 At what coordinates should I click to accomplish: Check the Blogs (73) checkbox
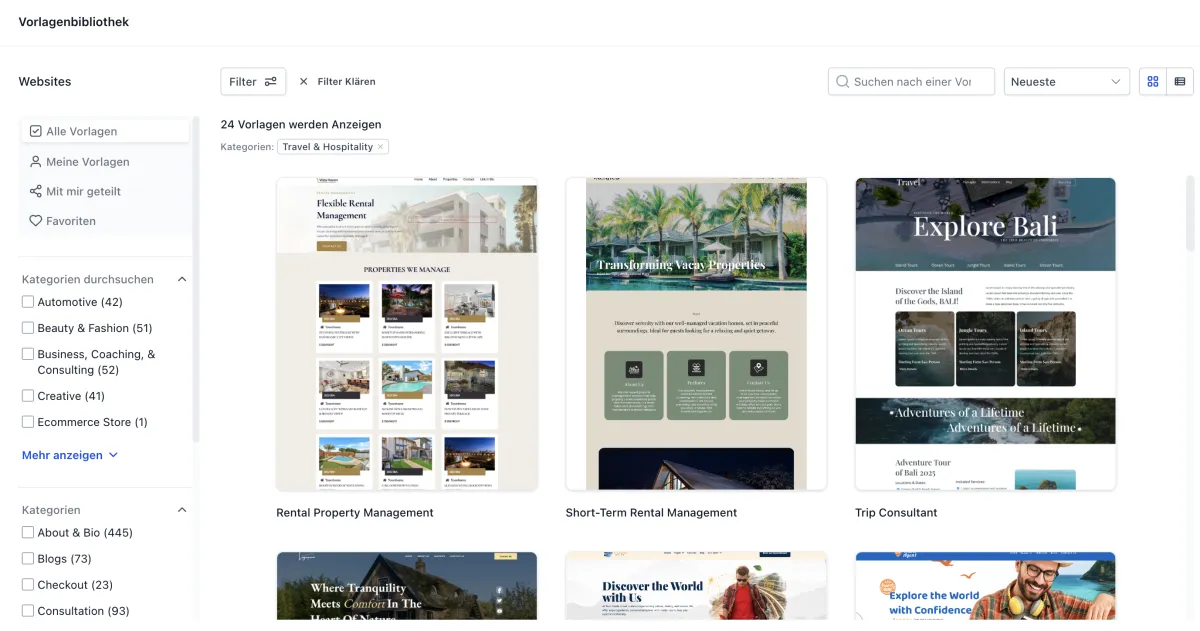(x=28, y=559)
